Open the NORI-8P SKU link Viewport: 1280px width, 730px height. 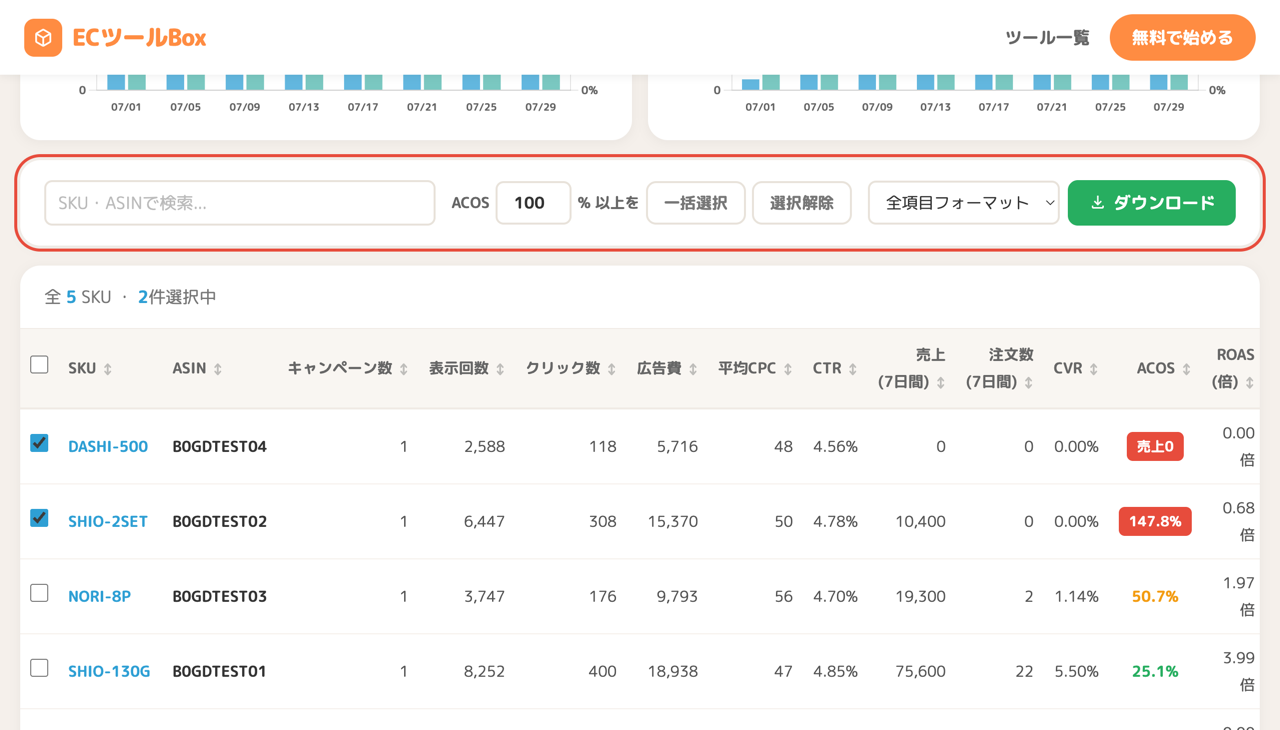pos(99,597)
